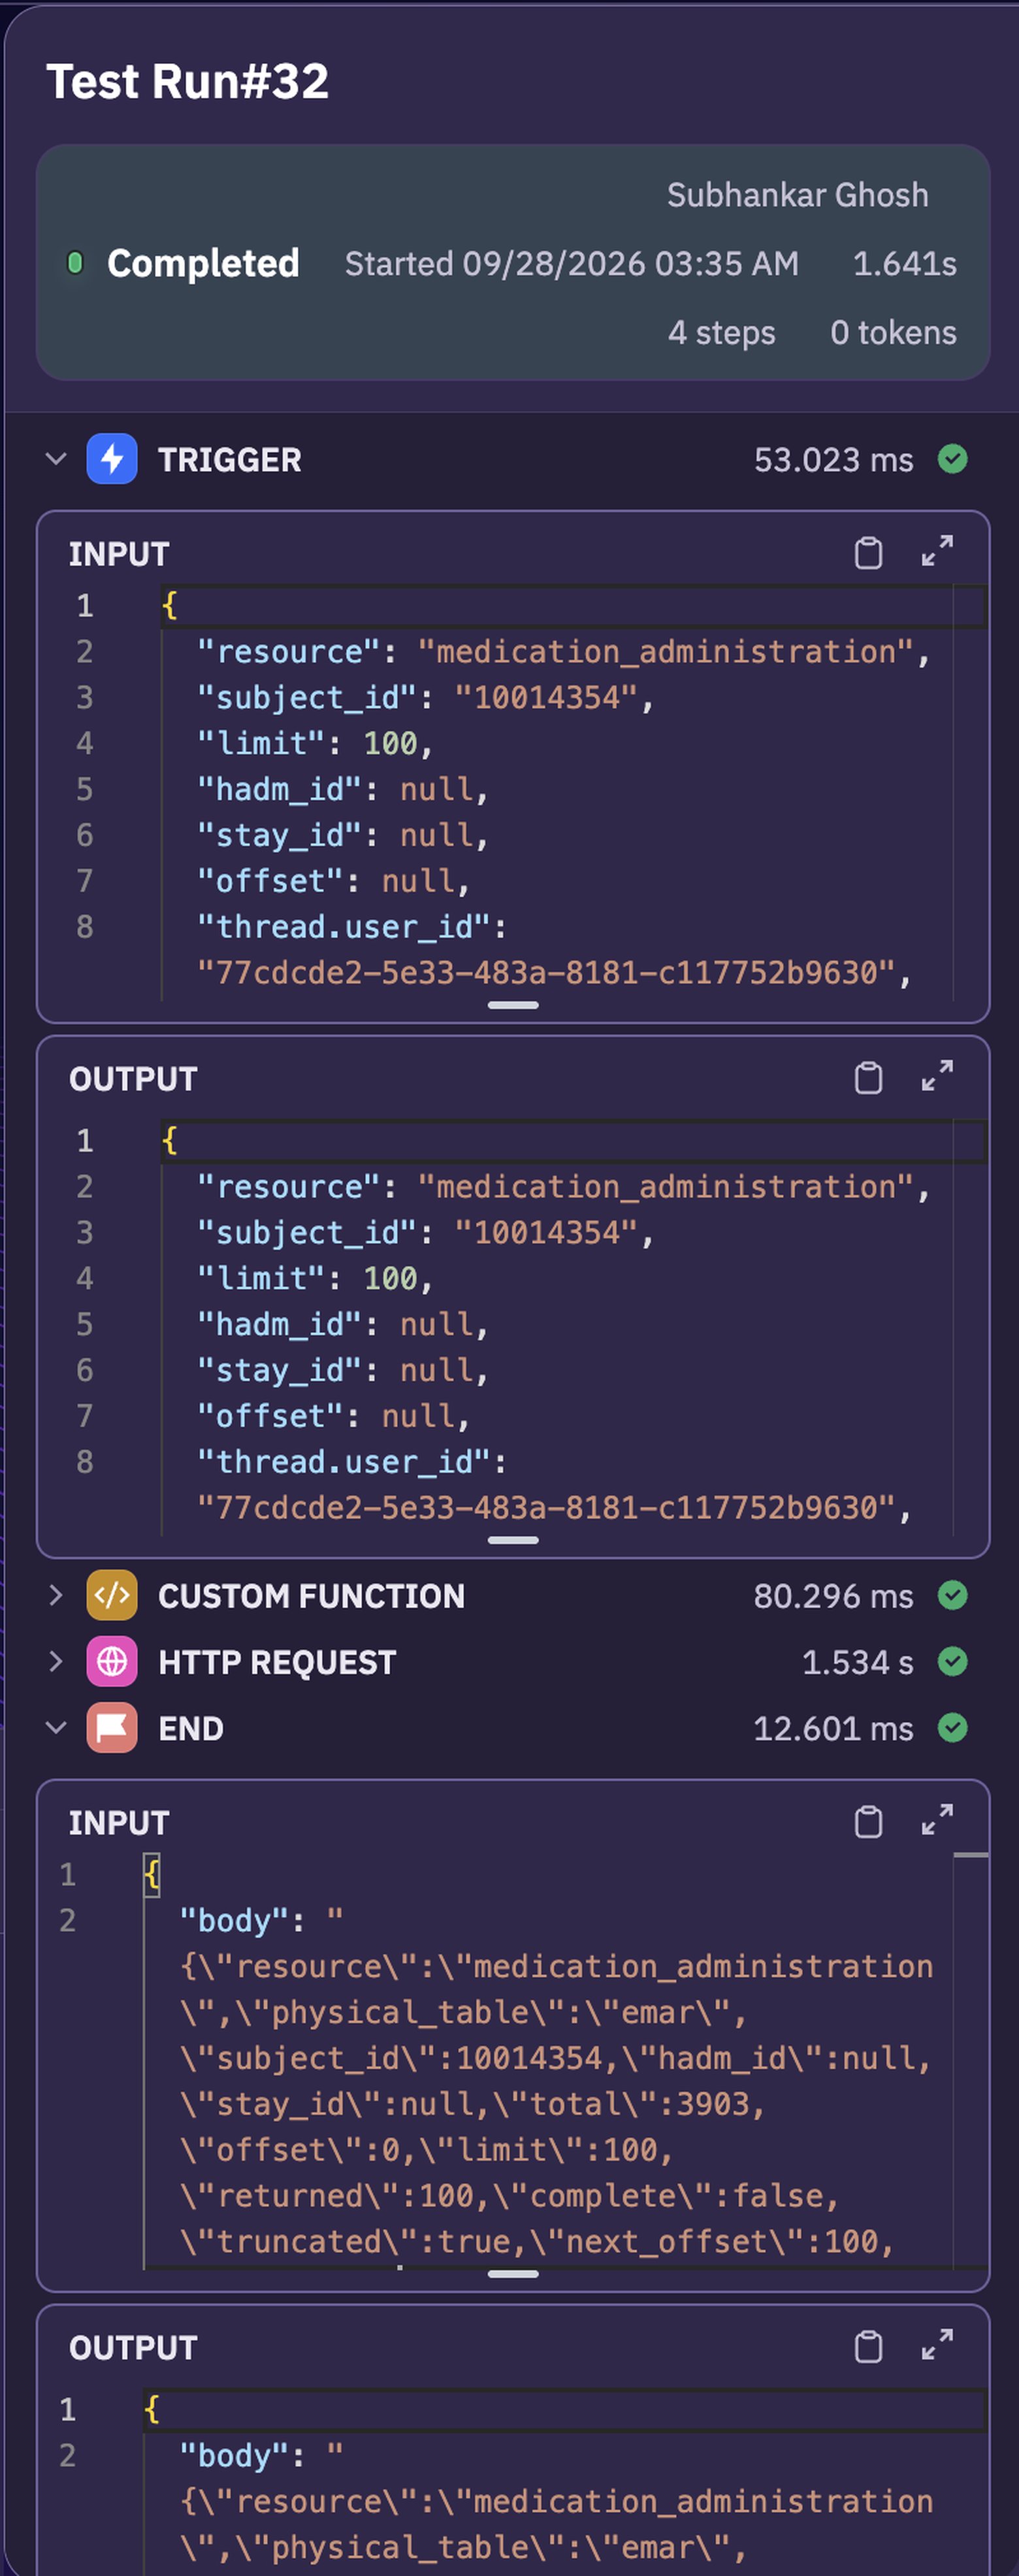Copy the TRIGGER INPUT JSON to clipboard
The image size is (1019, 2576).
(868, 552)
